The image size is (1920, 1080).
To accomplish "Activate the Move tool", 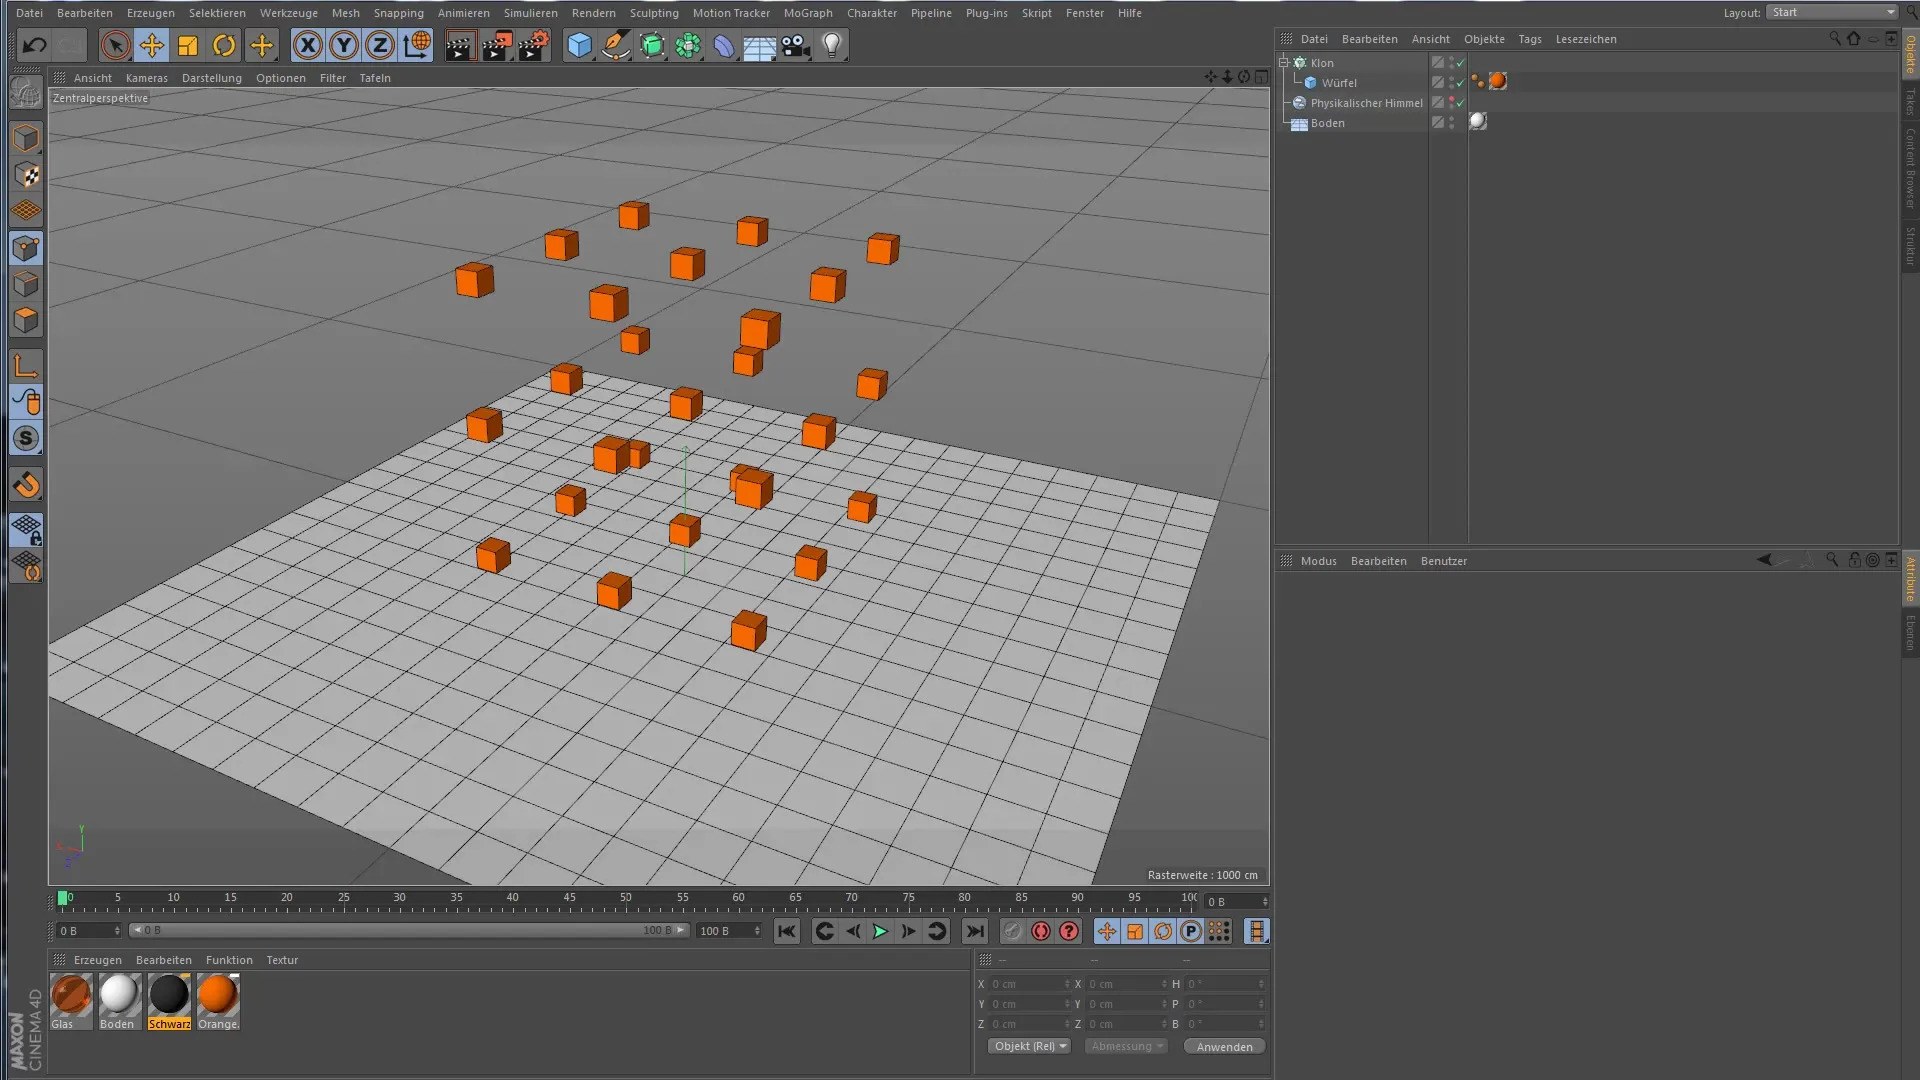I will point(152,45).
